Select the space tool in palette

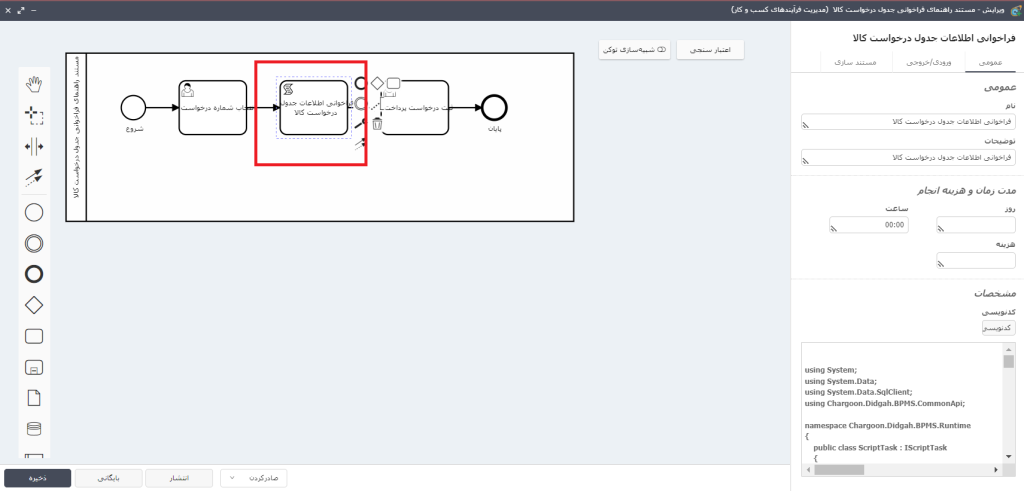[33, 146]
